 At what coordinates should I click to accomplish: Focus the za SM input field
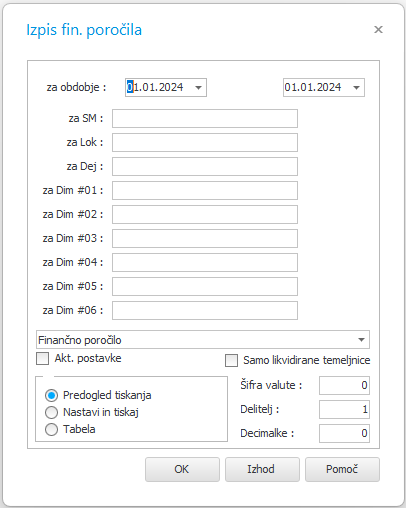pos(205,118)
